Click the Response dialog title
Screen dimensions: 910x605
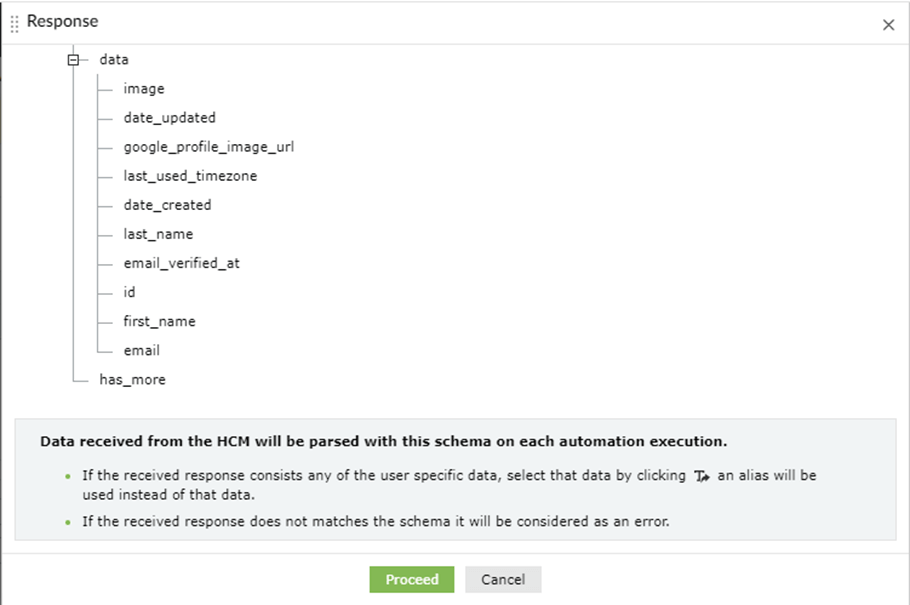click(x=62, y=21)
